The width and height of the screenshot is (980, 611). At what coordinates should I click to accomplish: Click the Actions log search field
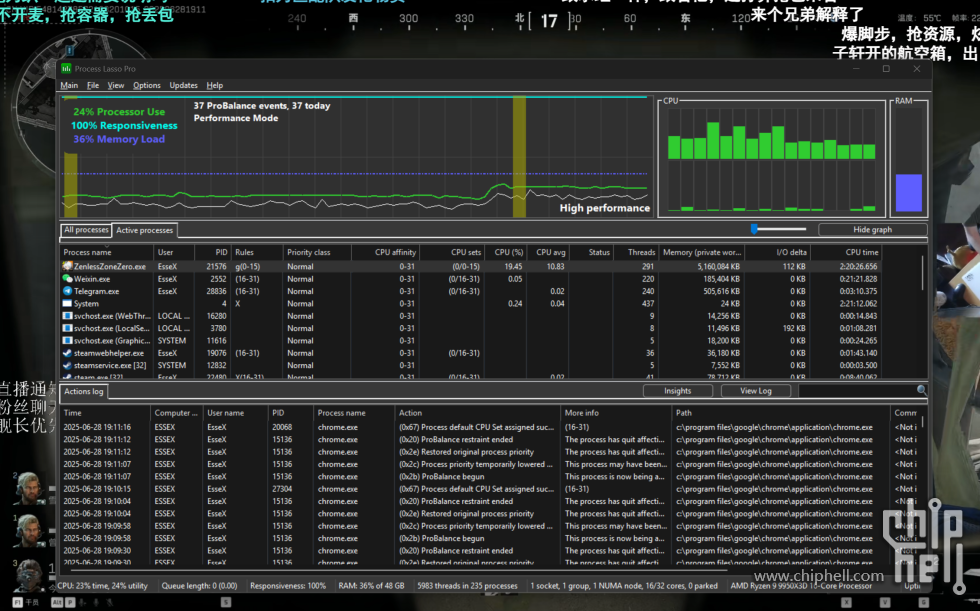857,391
